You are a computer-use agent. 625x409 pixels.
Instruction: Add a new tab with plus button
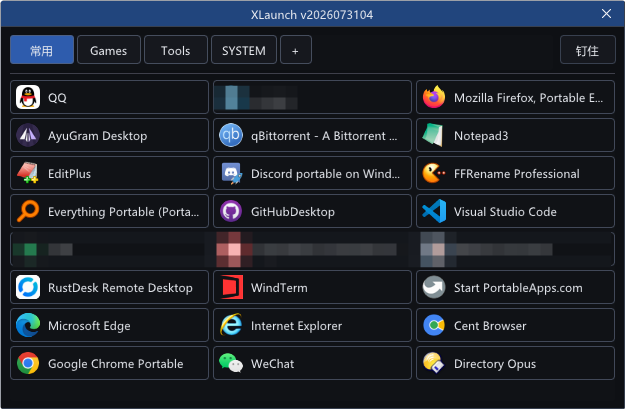(x=296, y=50)
